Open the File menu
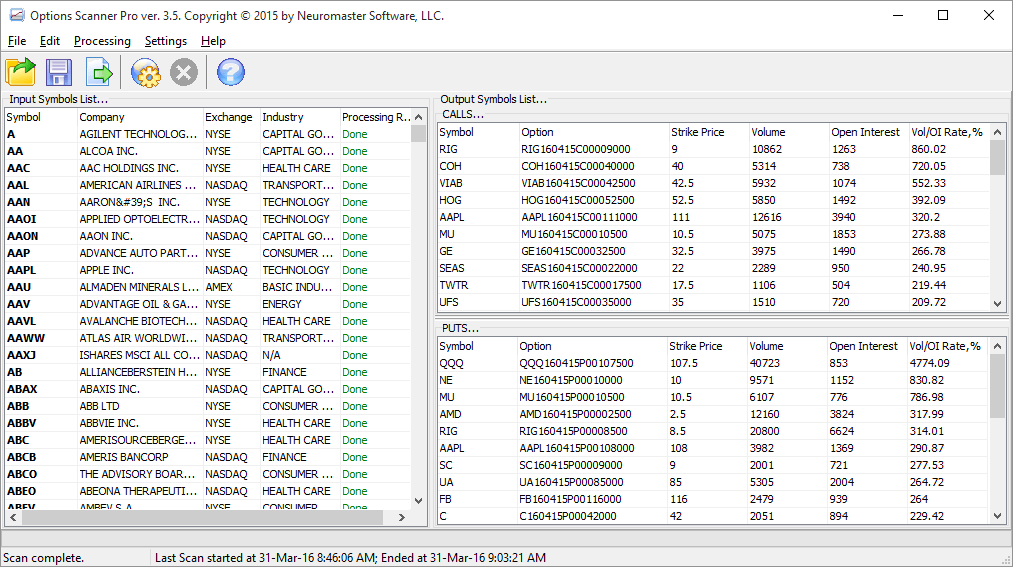The height and width of the screenshot is (567, 1013). (x=17, y=41)
